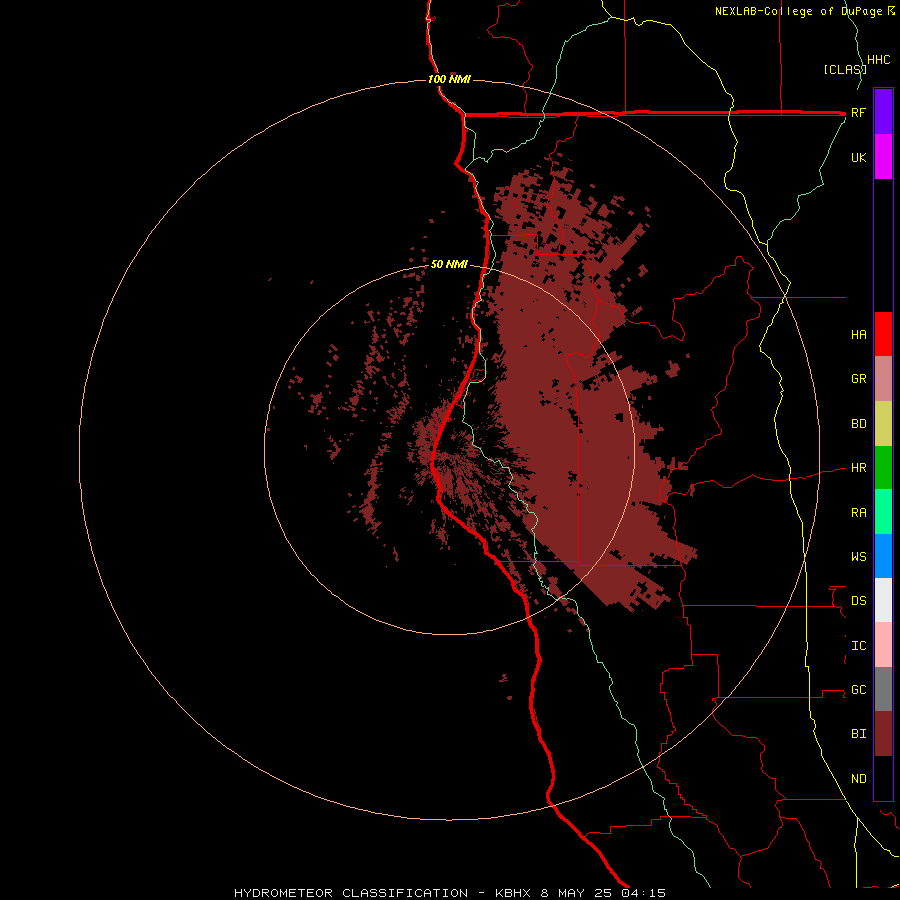Point at the 'BI' legend label
The width and height of the screenshot is (900, 900).
858,734
